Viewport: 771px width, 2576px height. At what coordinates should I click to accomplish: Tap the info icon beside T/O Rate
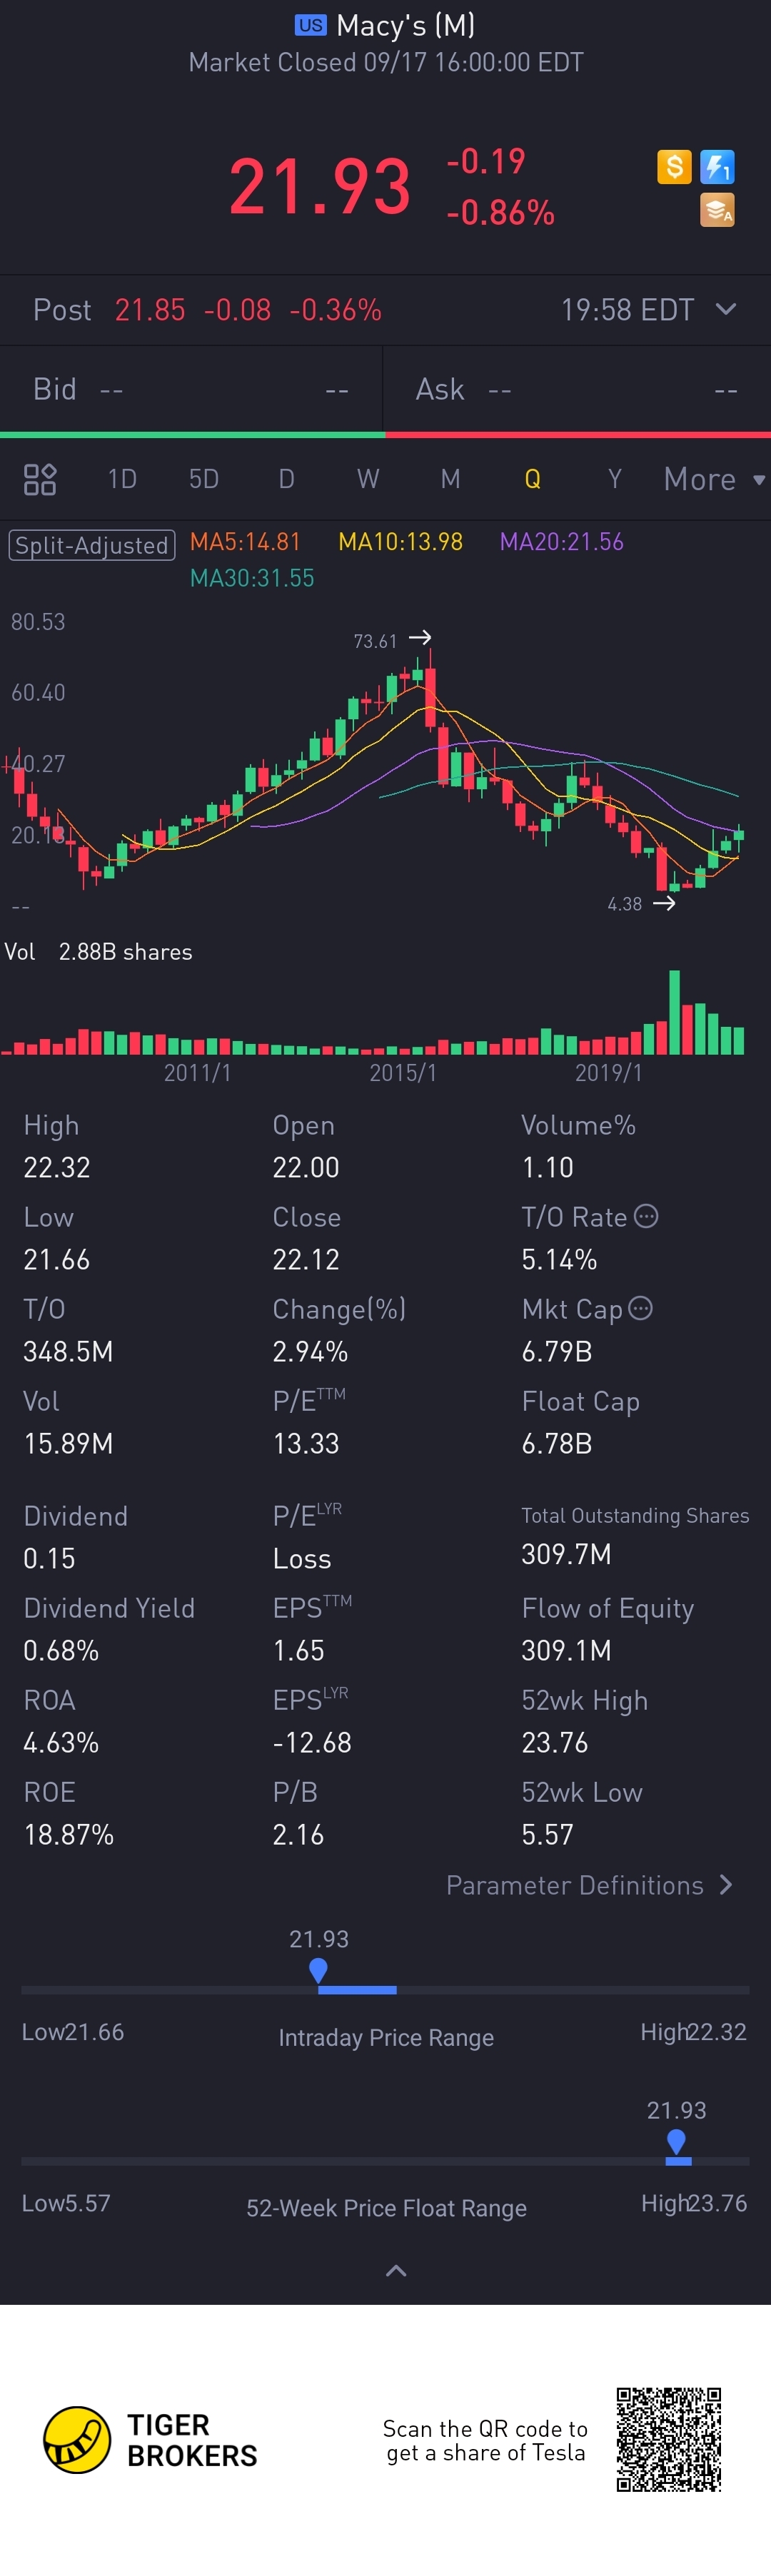click(x=647, y=1216)
